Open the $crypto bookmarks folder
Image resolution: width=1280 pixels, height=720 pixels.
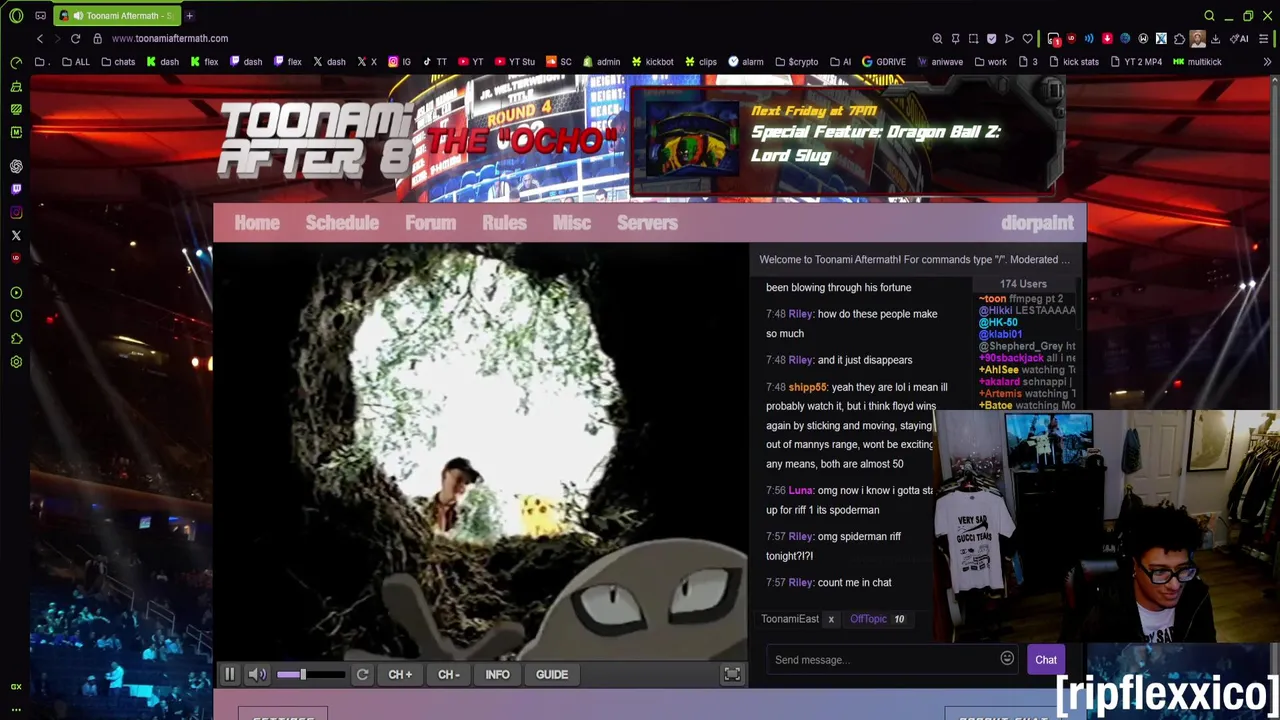[x=796, y=62]
